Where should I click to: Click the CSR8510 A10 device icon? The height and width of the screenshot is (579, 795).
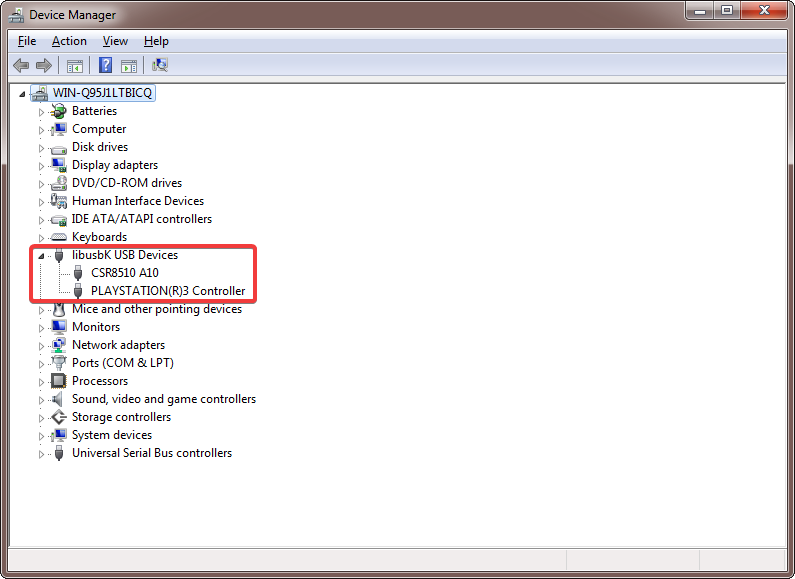(78, 273)
